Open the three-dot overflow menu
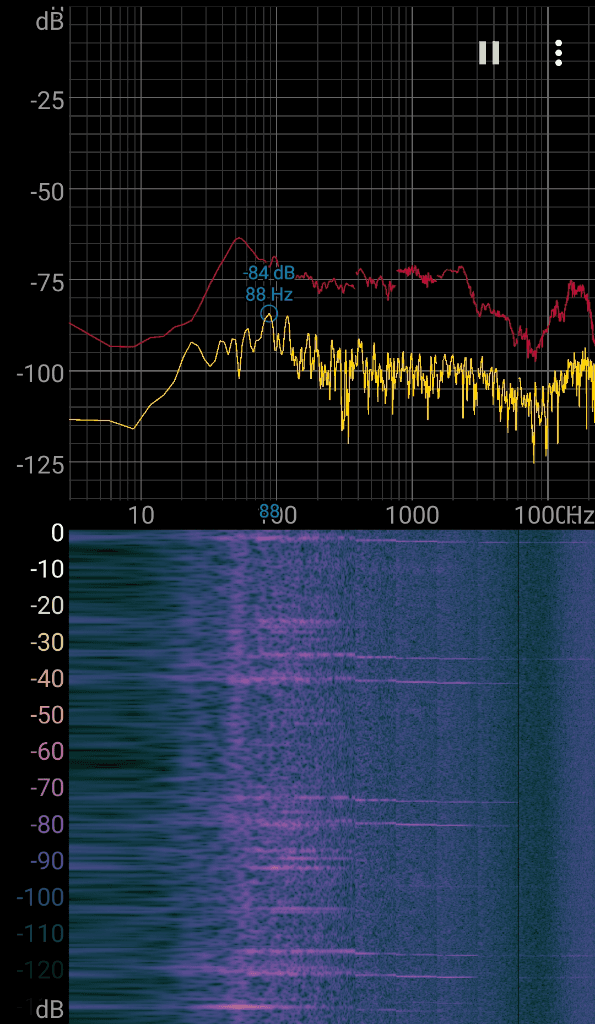Screen dimensions: 595x1024 558,53
